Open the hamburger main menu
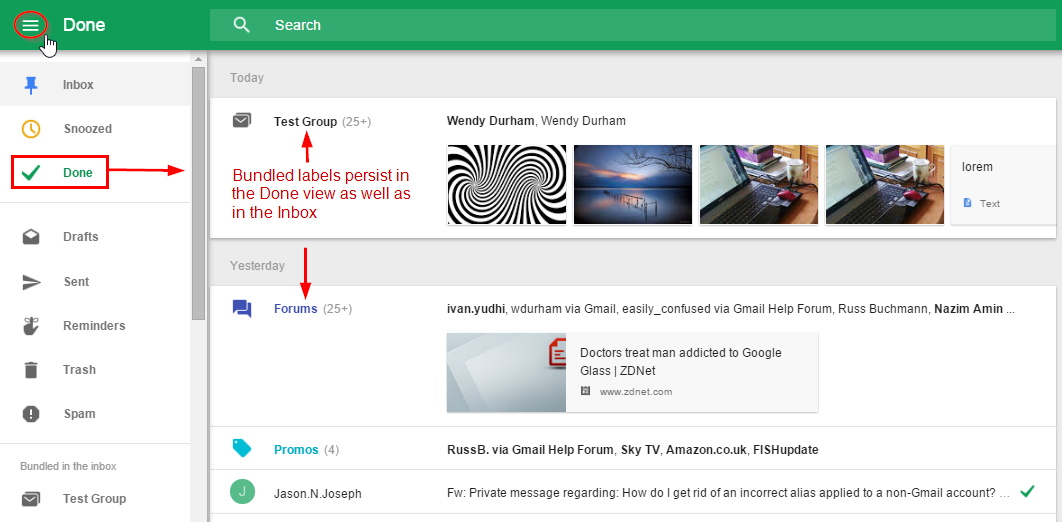Viewport: 1062px width, 522px height. 30,25
